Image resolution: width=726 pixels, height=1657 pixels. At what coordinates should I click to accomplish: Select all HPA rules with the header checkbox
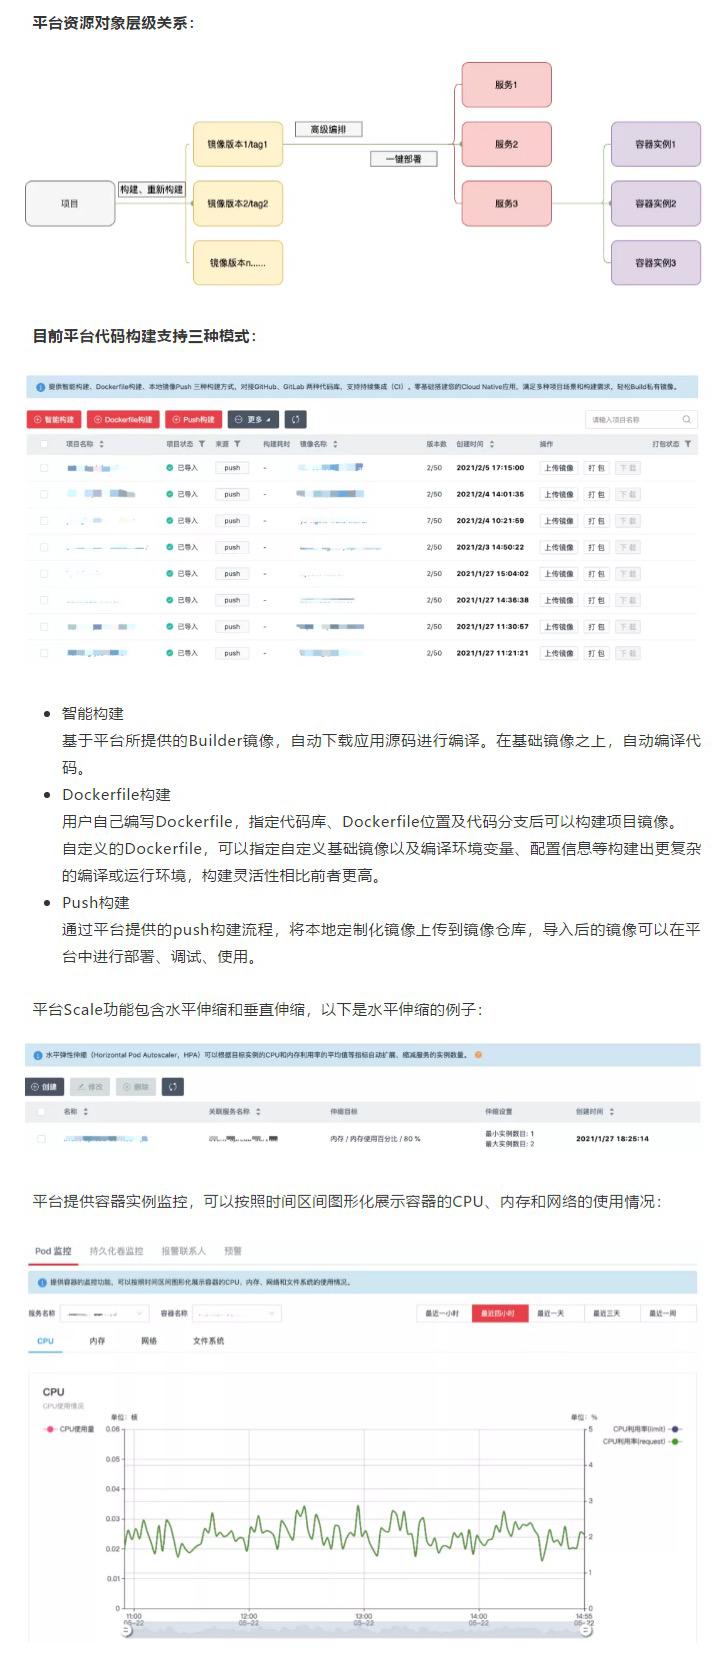(41, 1112)
